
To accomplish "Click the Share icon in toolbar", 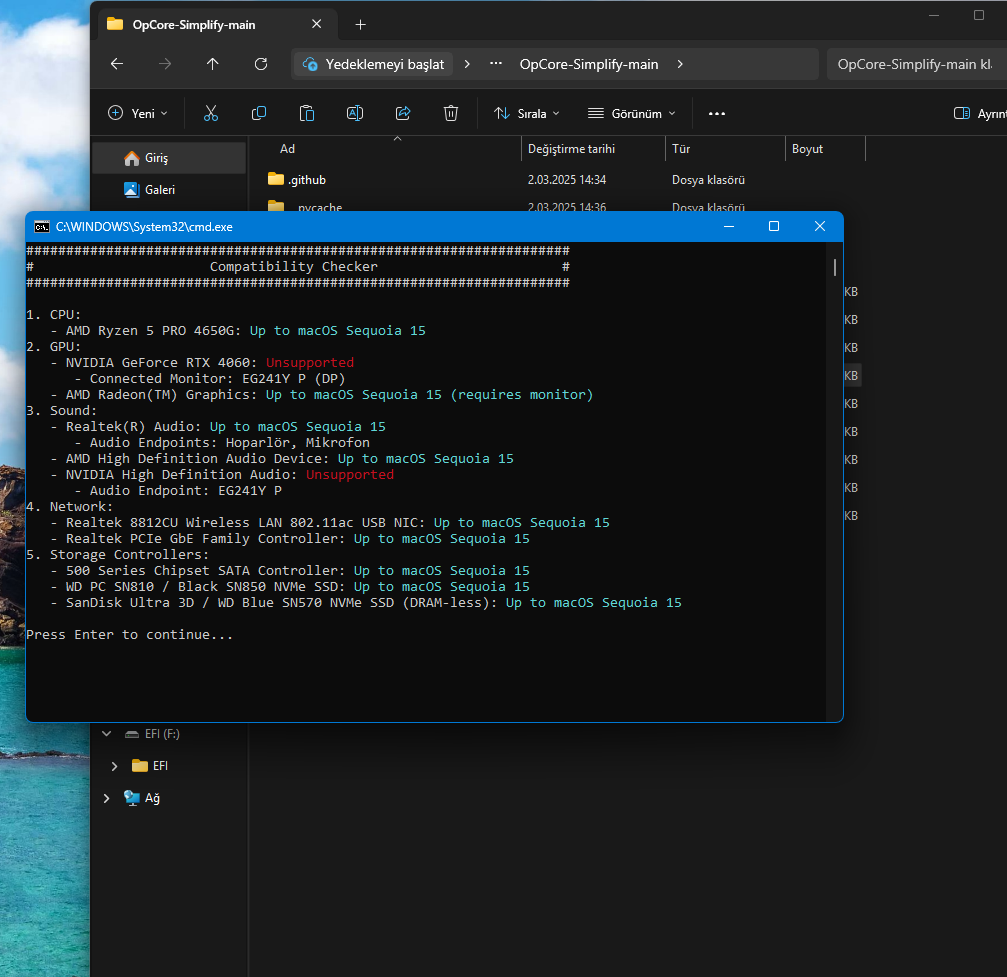I will coord(403,114).
